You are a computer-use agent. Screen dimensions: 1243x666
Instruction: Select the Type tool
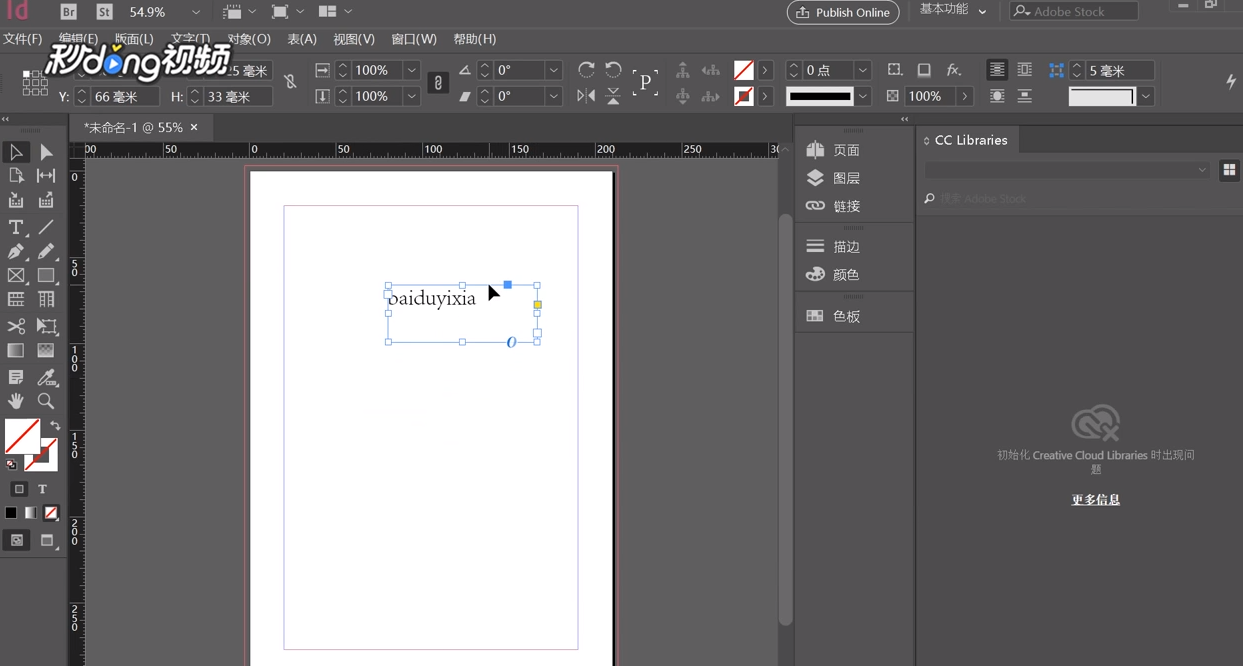click(x=16, y=227)
